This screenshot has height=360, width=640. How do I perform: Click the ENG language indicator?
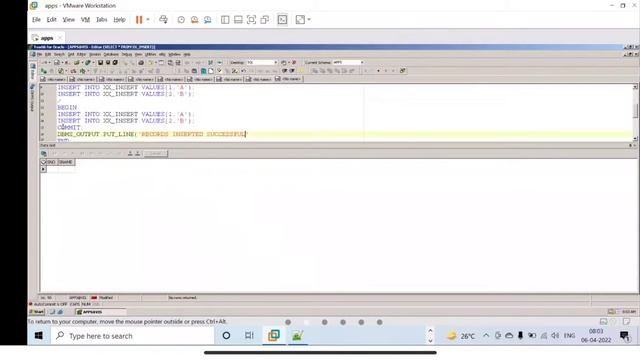(569, 336)
